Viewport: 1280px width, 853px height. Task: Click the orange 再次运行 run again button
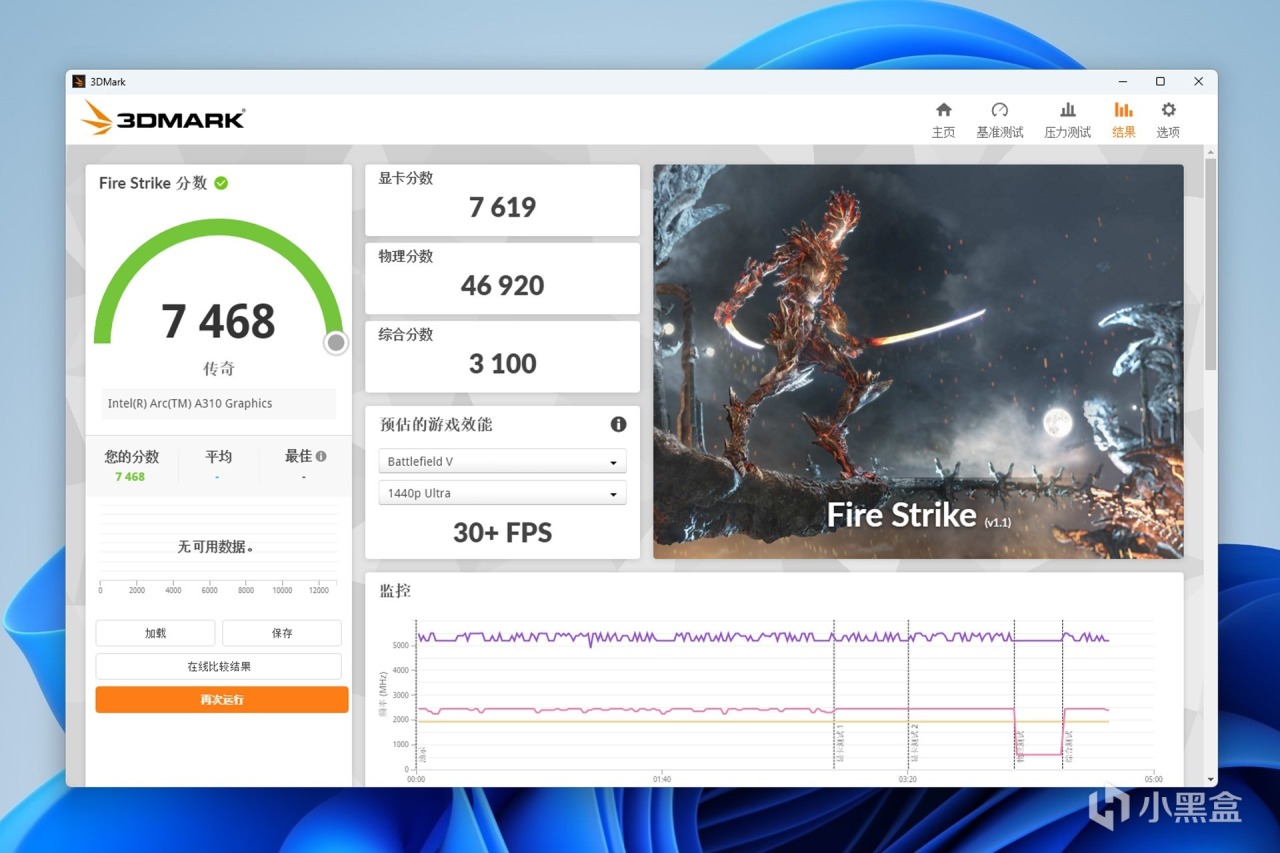pyautogui.click(x=222, y=699)
